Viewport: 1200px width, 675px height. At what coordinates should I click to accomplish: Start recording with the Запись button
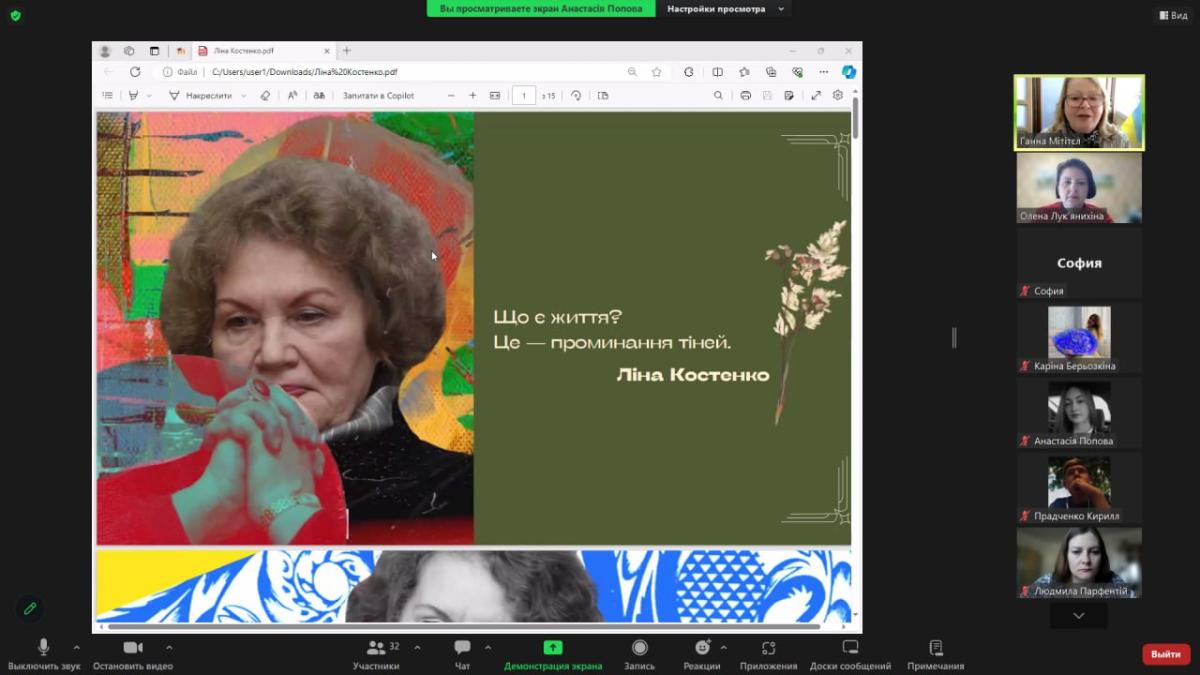click(x=640, y=648)
